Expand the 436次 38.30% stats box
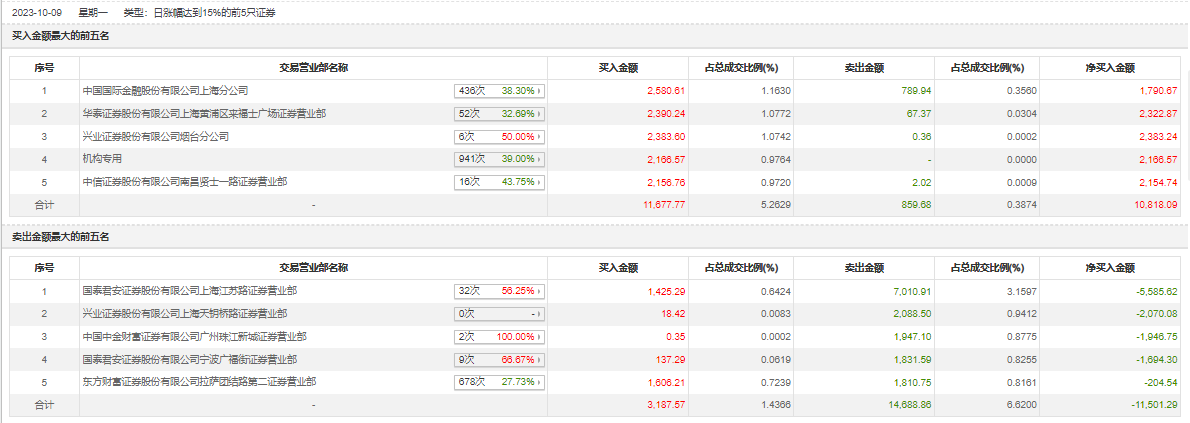The height and width of the screenshot is (423, 1190). pyautogui.click(x=500, y=90)
